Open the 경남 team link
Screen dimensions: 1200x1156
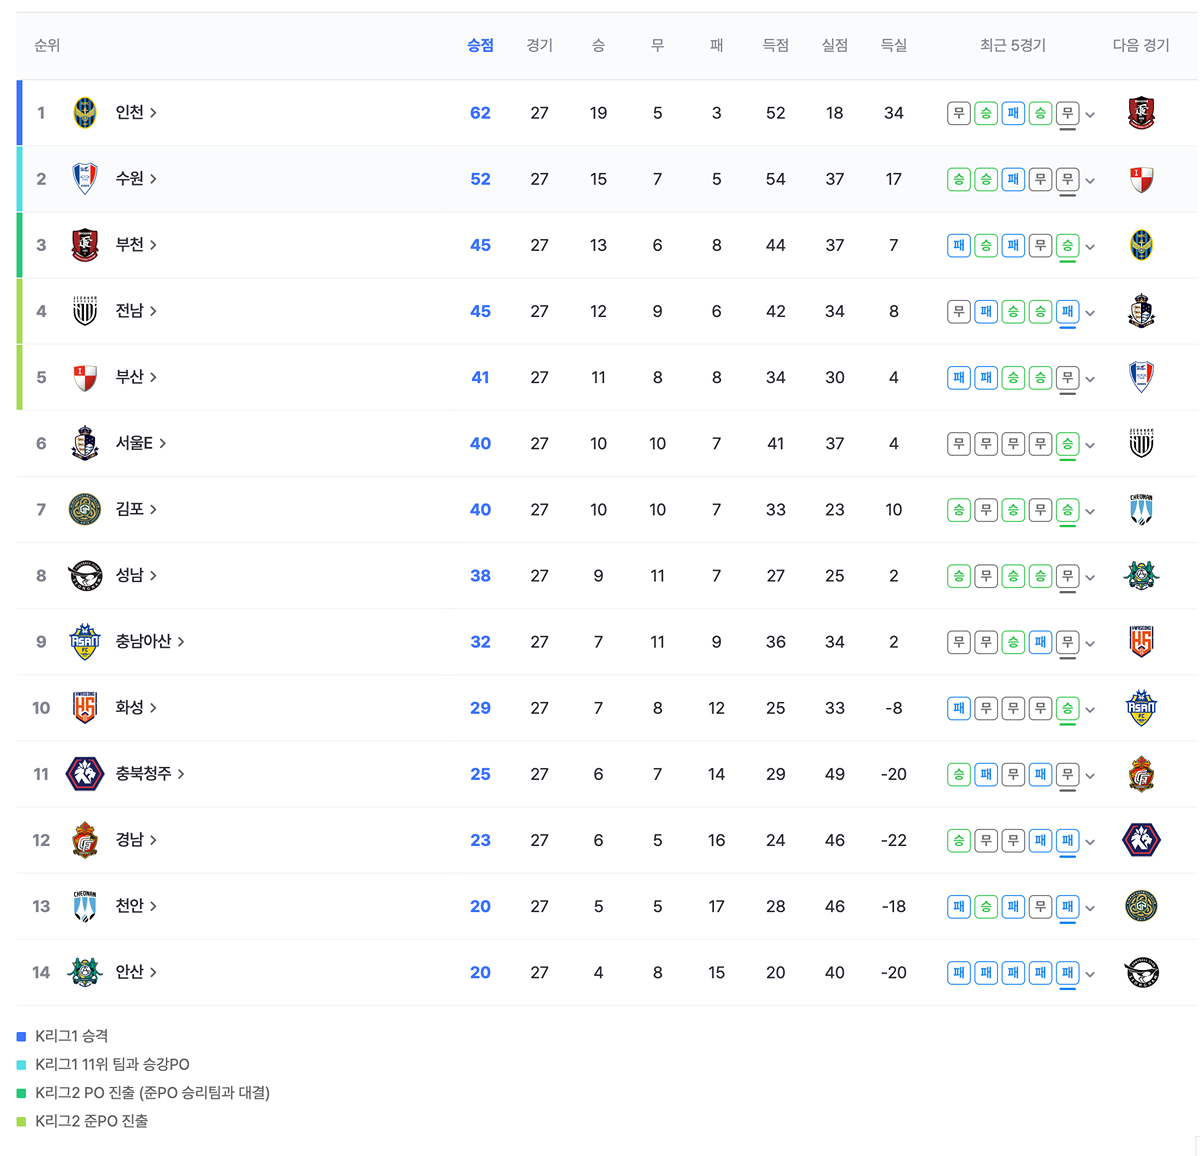135,839
